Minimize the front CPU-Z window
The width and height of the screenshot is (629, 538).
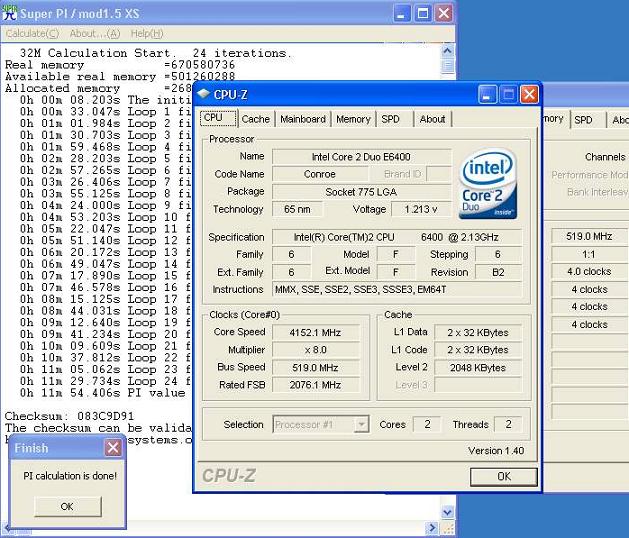click(x=487, y=95)
